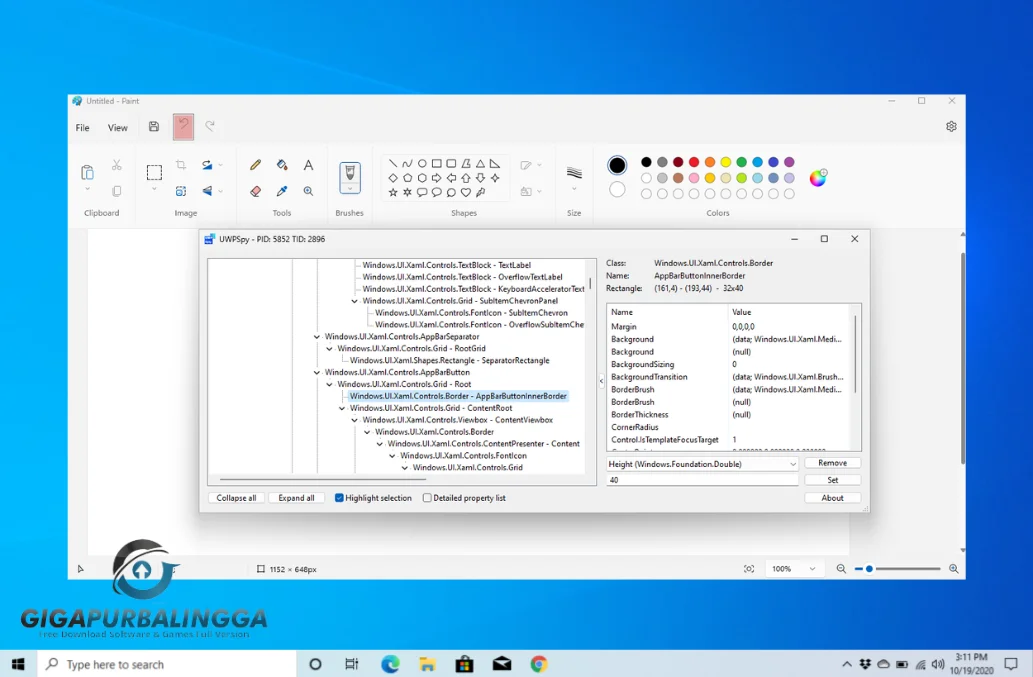Viewport: 1033px width, 677px height.
Task: Choose the Text tool
Action: coord(308,165)
